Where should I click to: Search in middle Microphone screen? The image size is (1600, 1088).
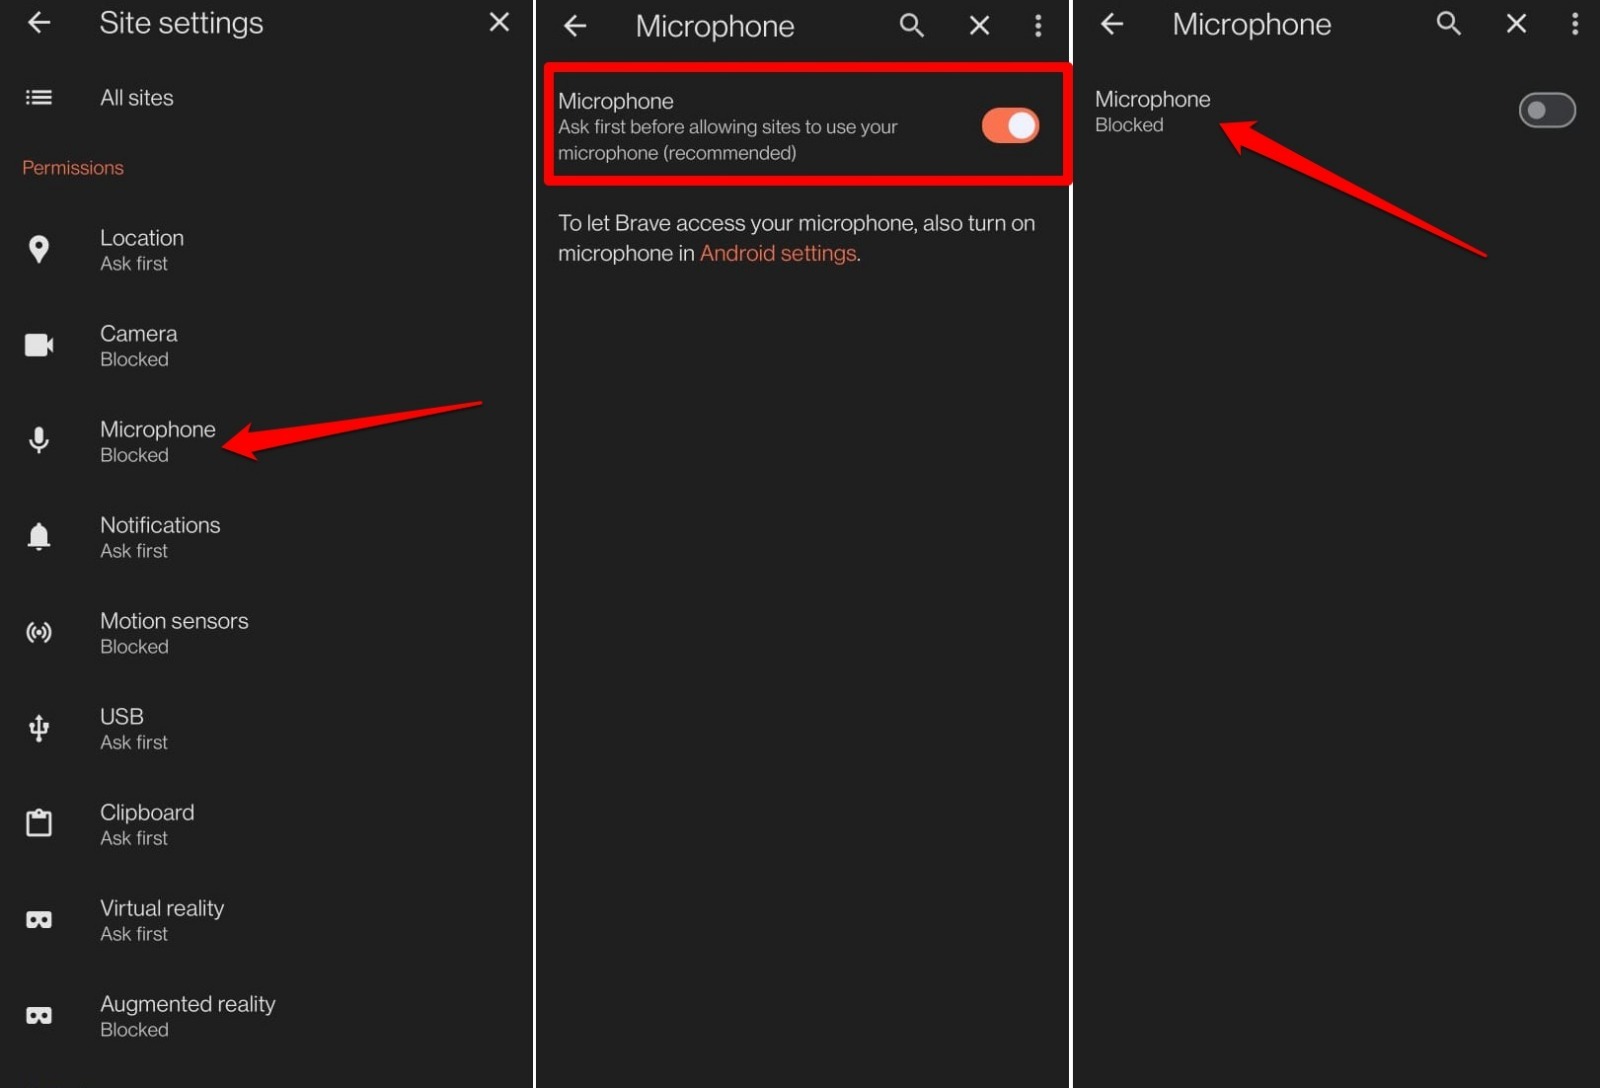(x=911, y=25)
